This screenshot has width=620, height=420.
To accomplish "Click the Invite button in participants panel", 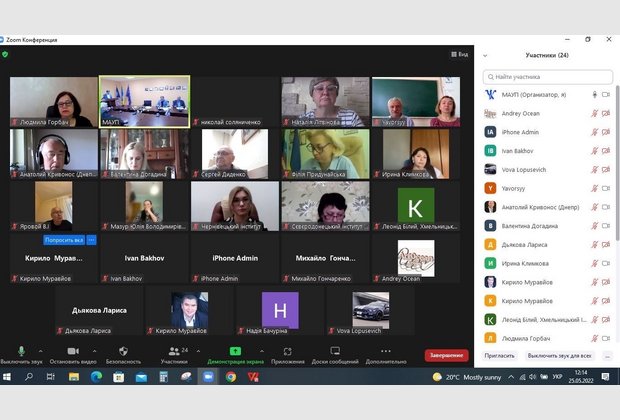I will pos(499,355).
